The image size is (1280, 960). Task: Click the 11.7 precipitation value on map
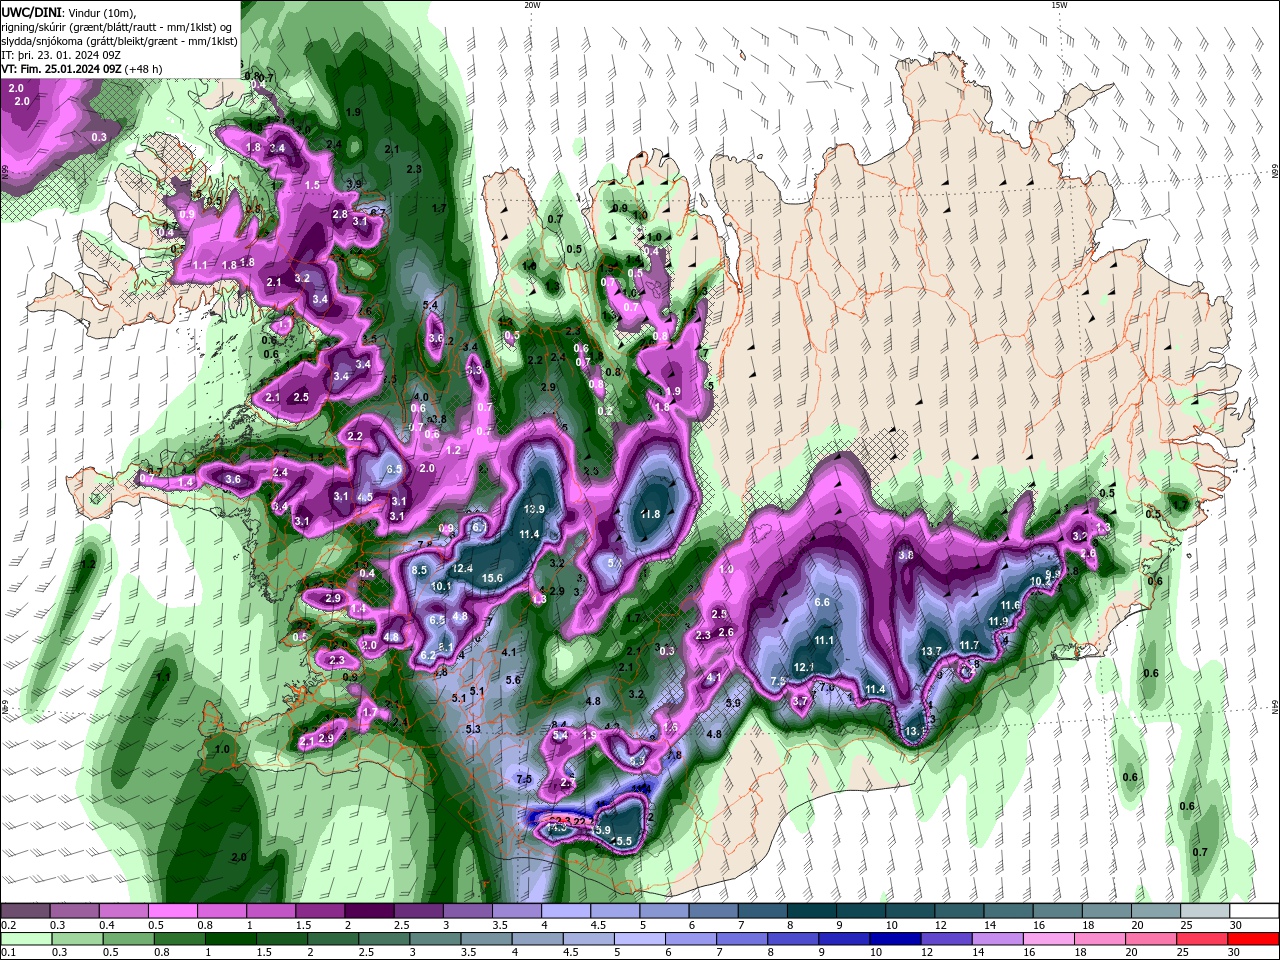969,645
